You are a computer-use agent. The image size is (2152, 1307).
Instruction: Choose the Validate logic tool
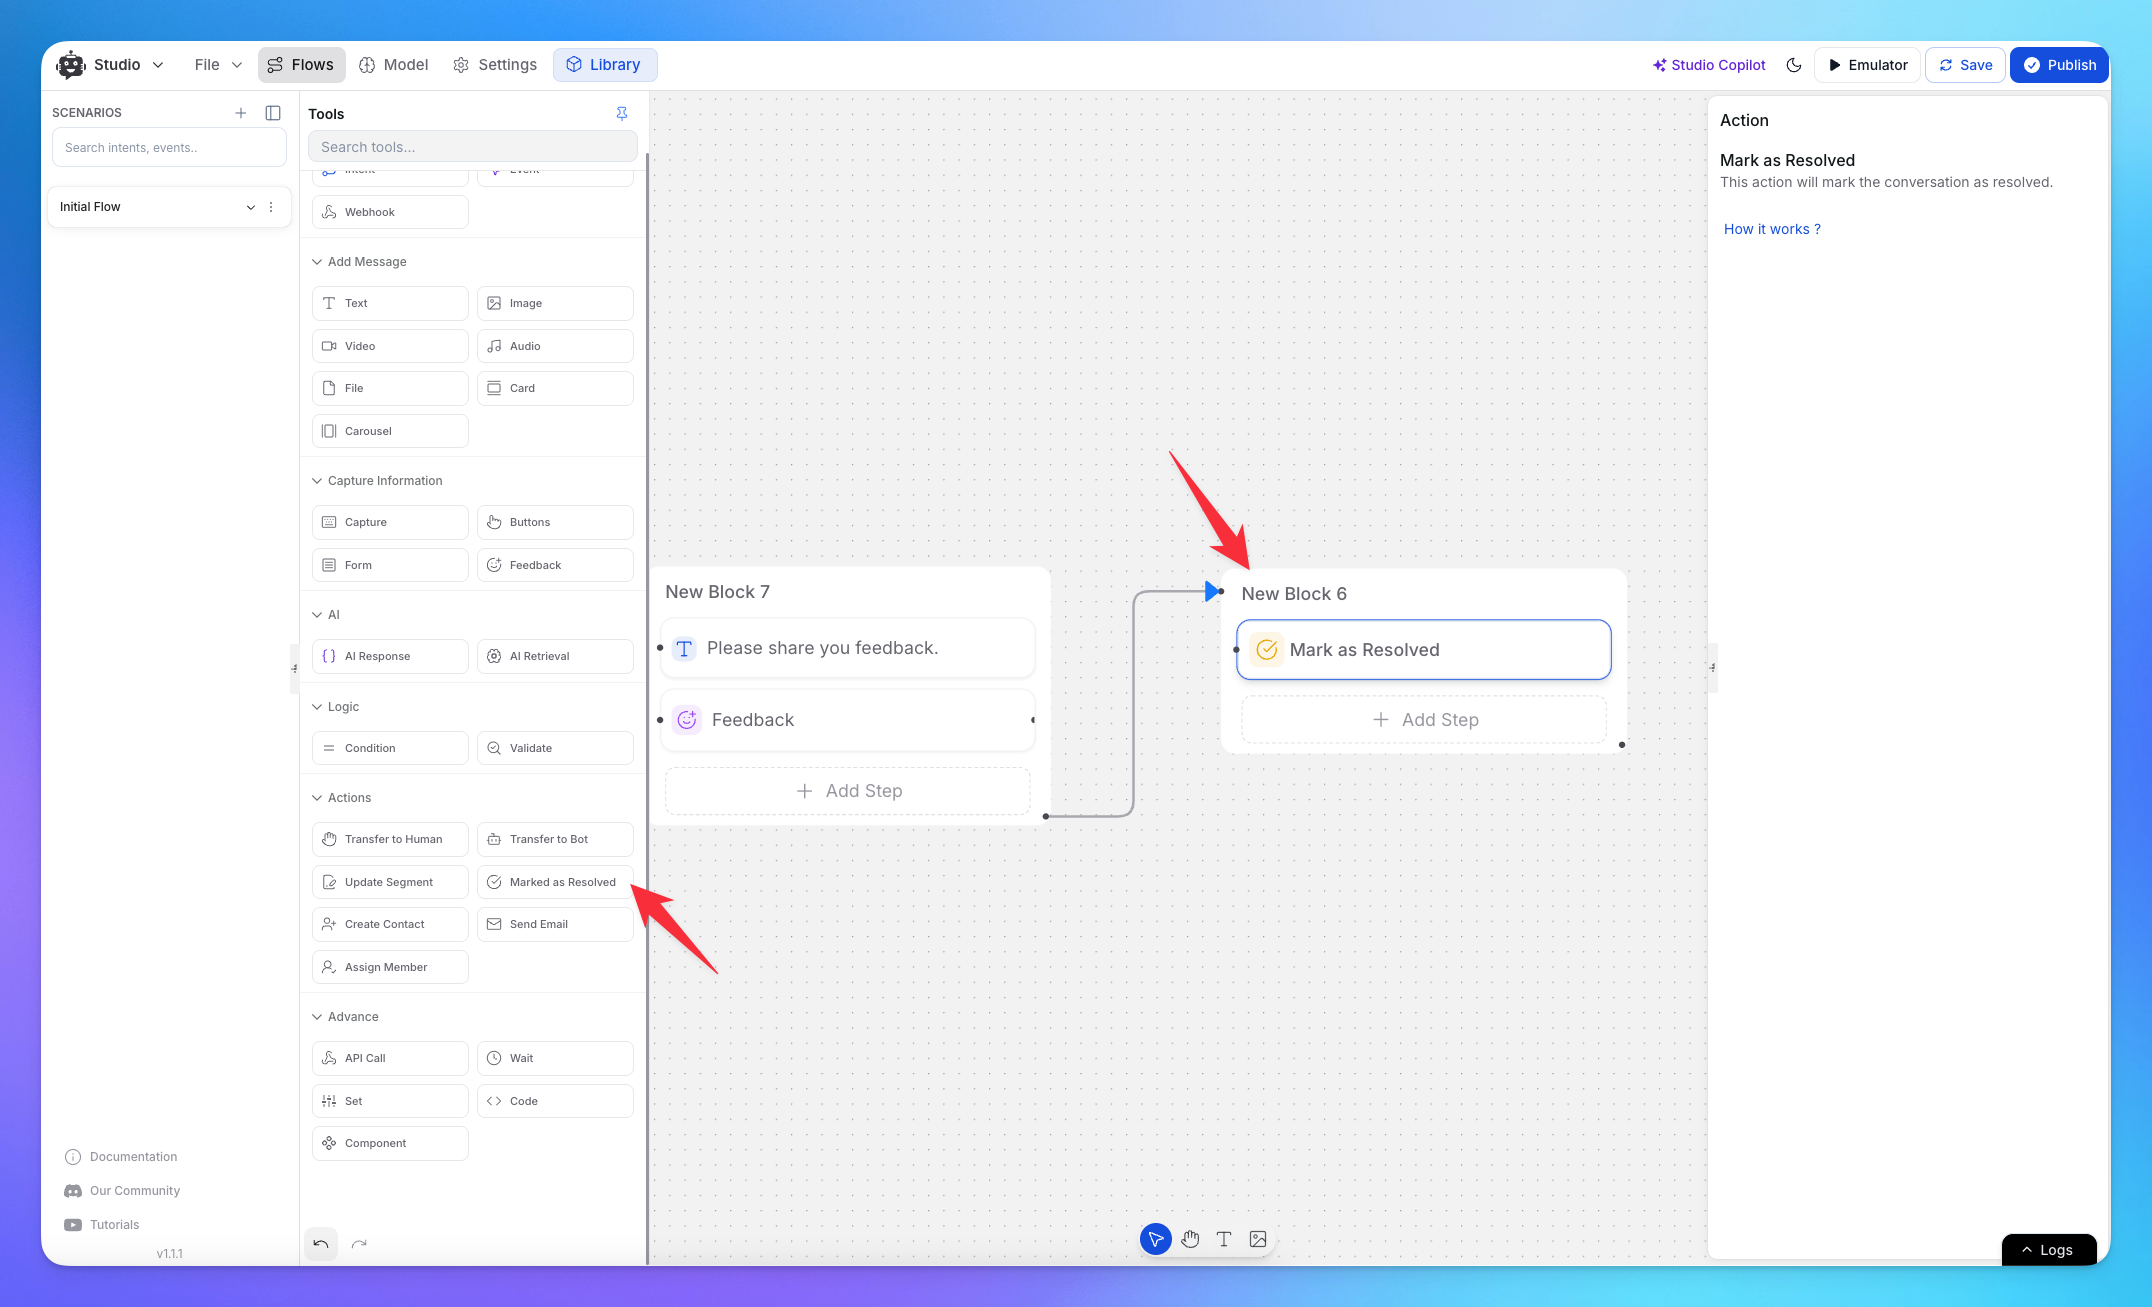555,748
